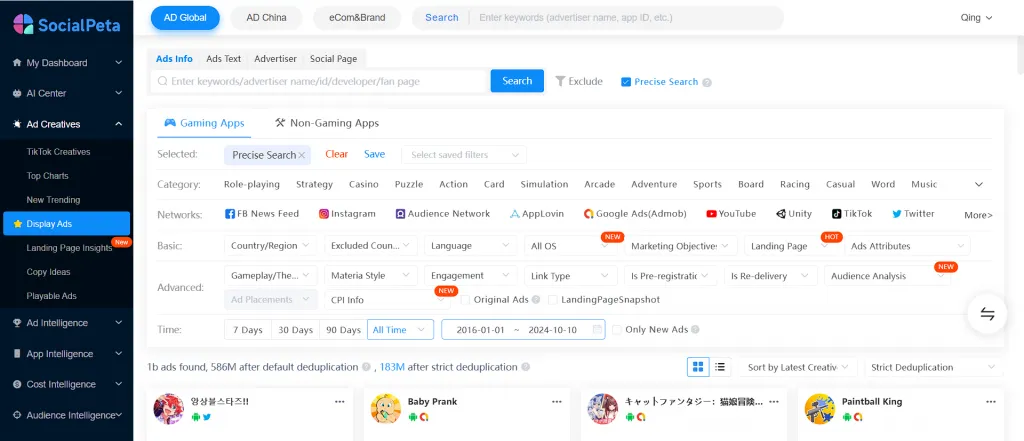1024x441 pixels.
Task: Click the grid view icon
Action: click(699, 367)
